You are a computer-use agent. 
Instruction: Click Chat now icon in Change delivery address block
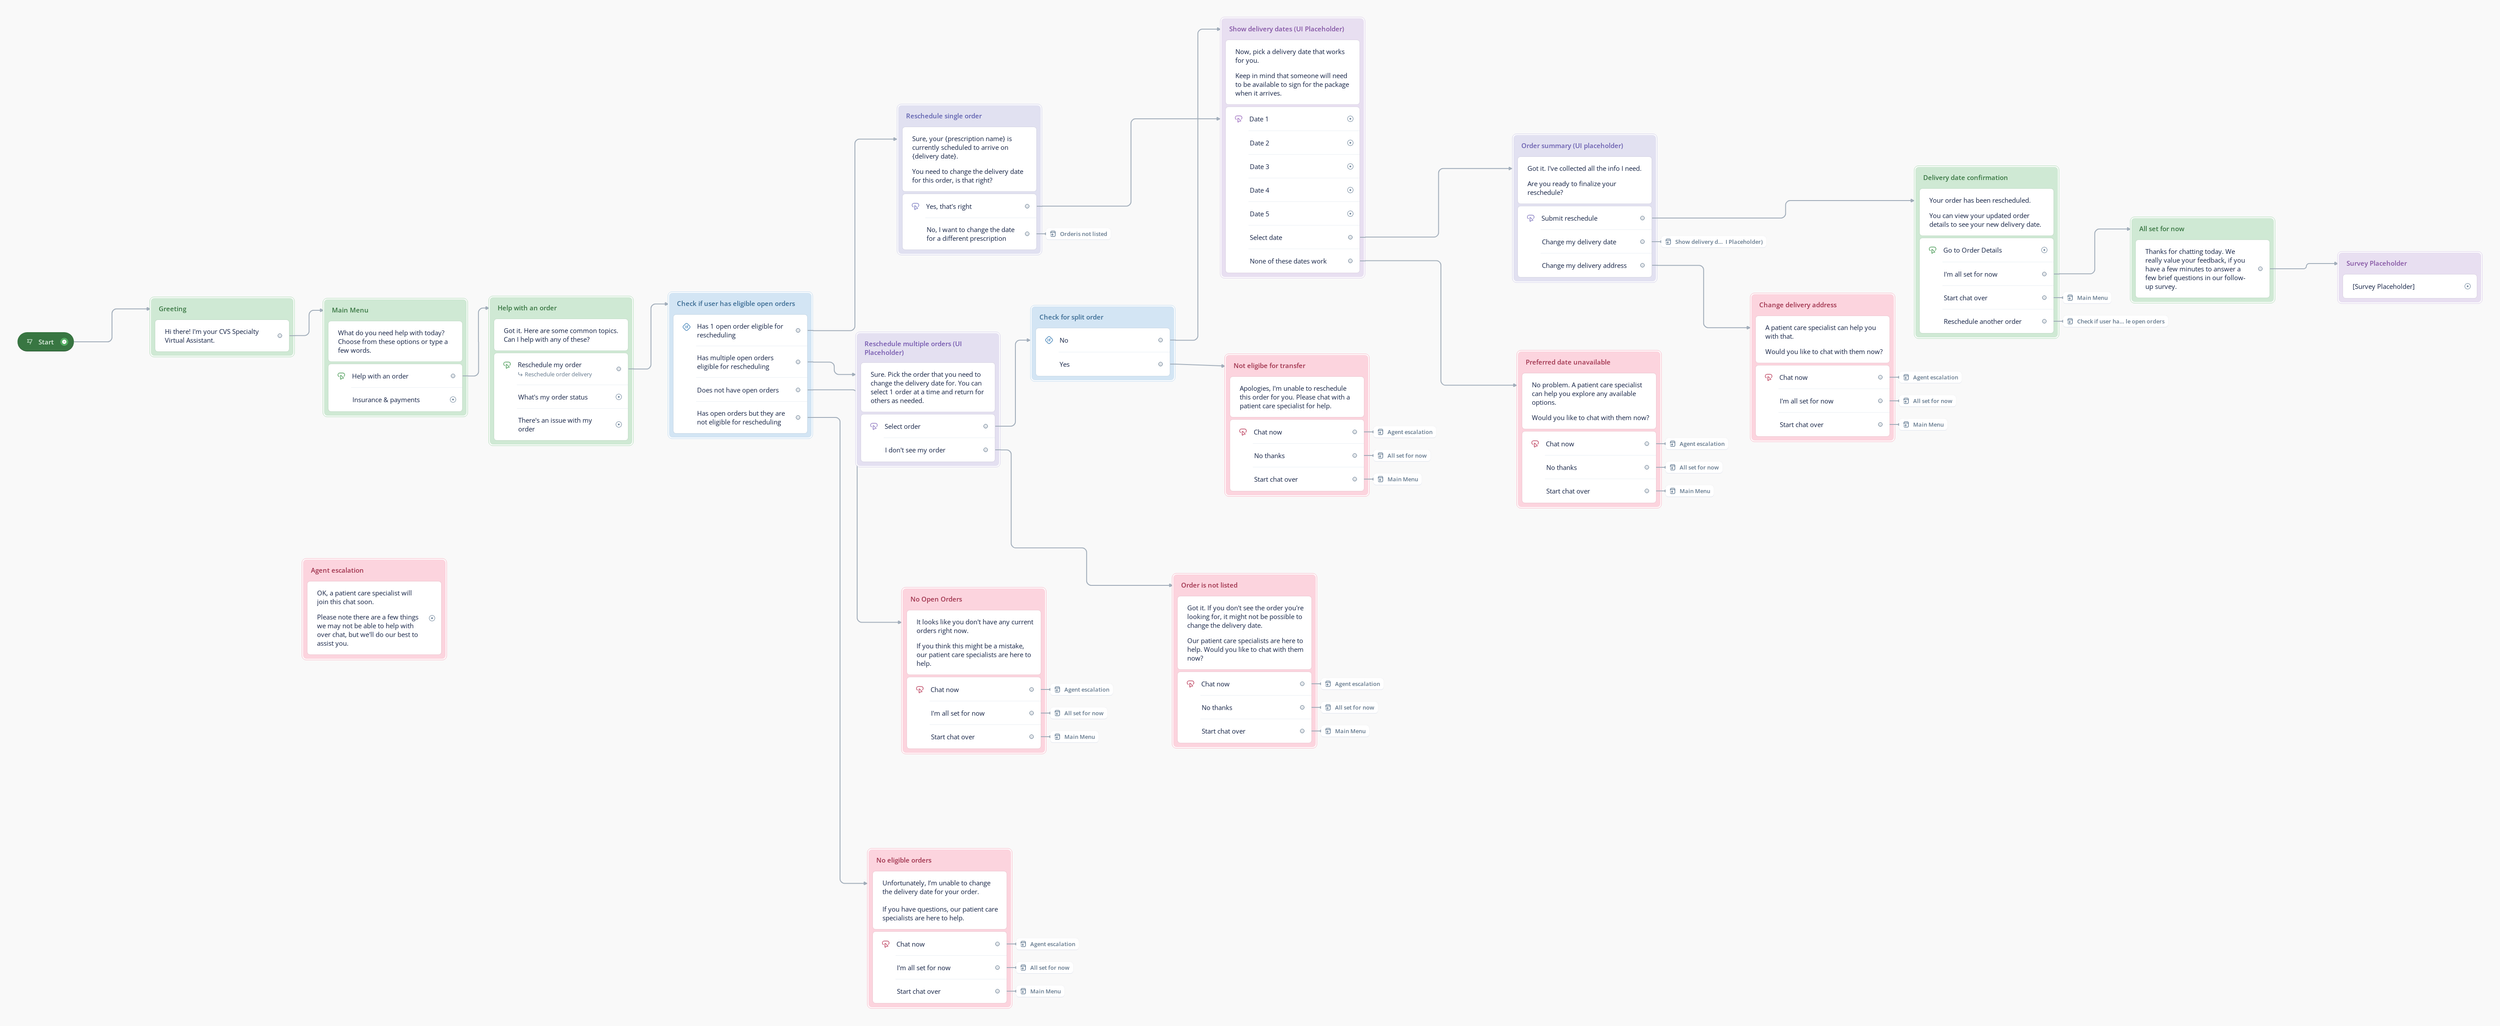point(1768,377)
